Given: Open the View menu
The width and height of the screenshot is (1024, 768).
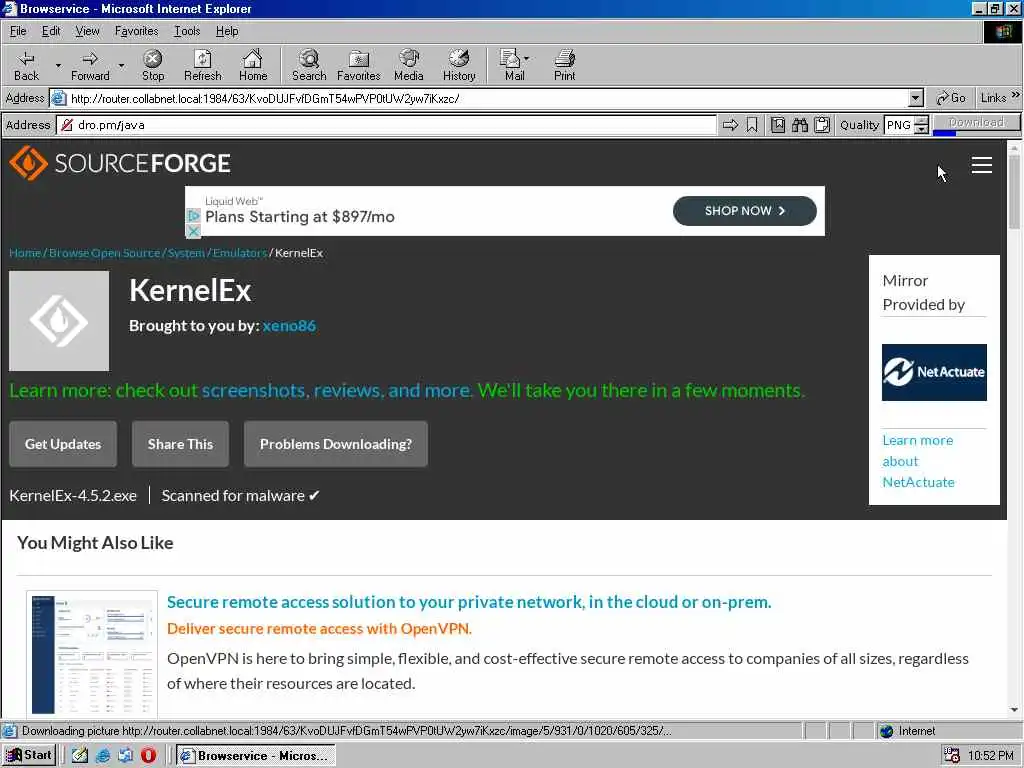Looking at the screenshot, I should coord(87,31).
